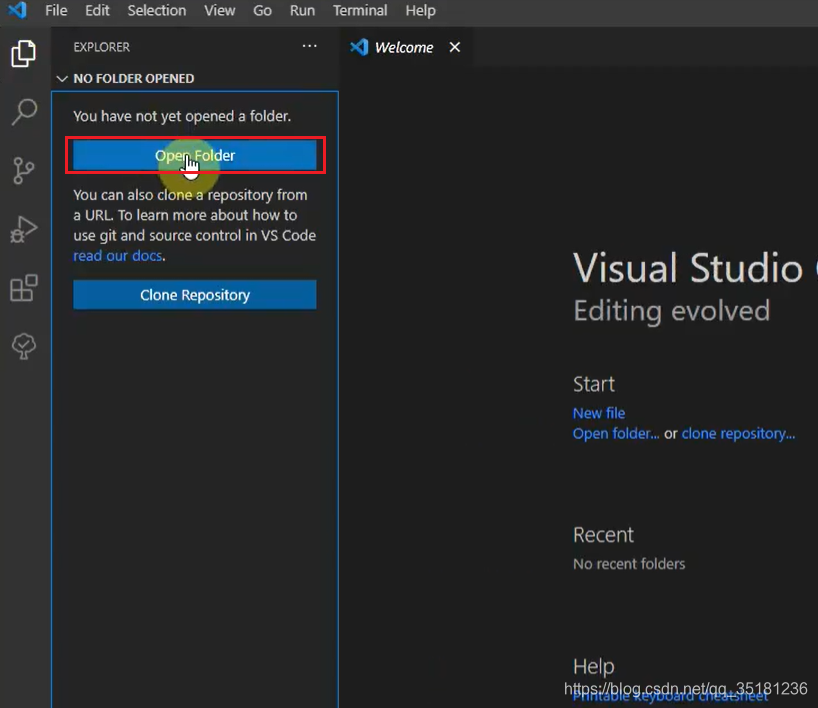Open the Selection menu
818x708 pixels.
[157, 10]
